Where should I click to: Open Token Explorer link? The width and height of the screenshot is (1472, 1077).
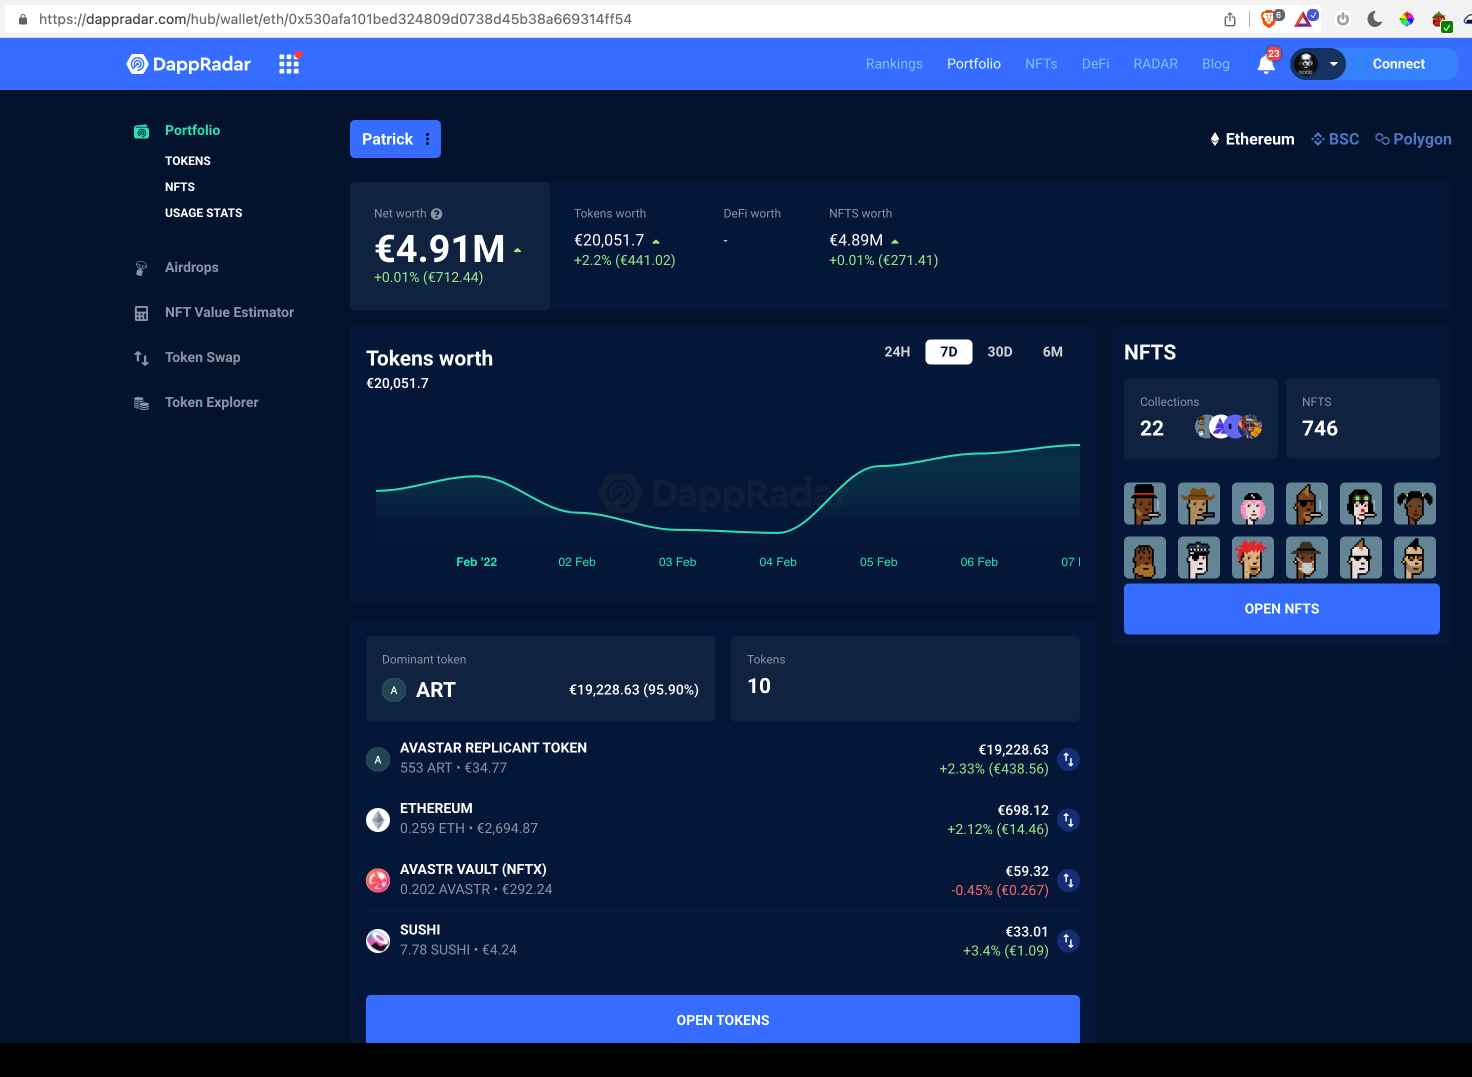coord(212,403)
